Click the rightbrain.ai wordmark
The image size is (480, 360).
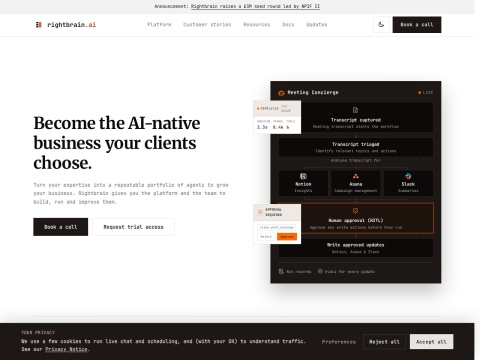(x=72, y=25)
